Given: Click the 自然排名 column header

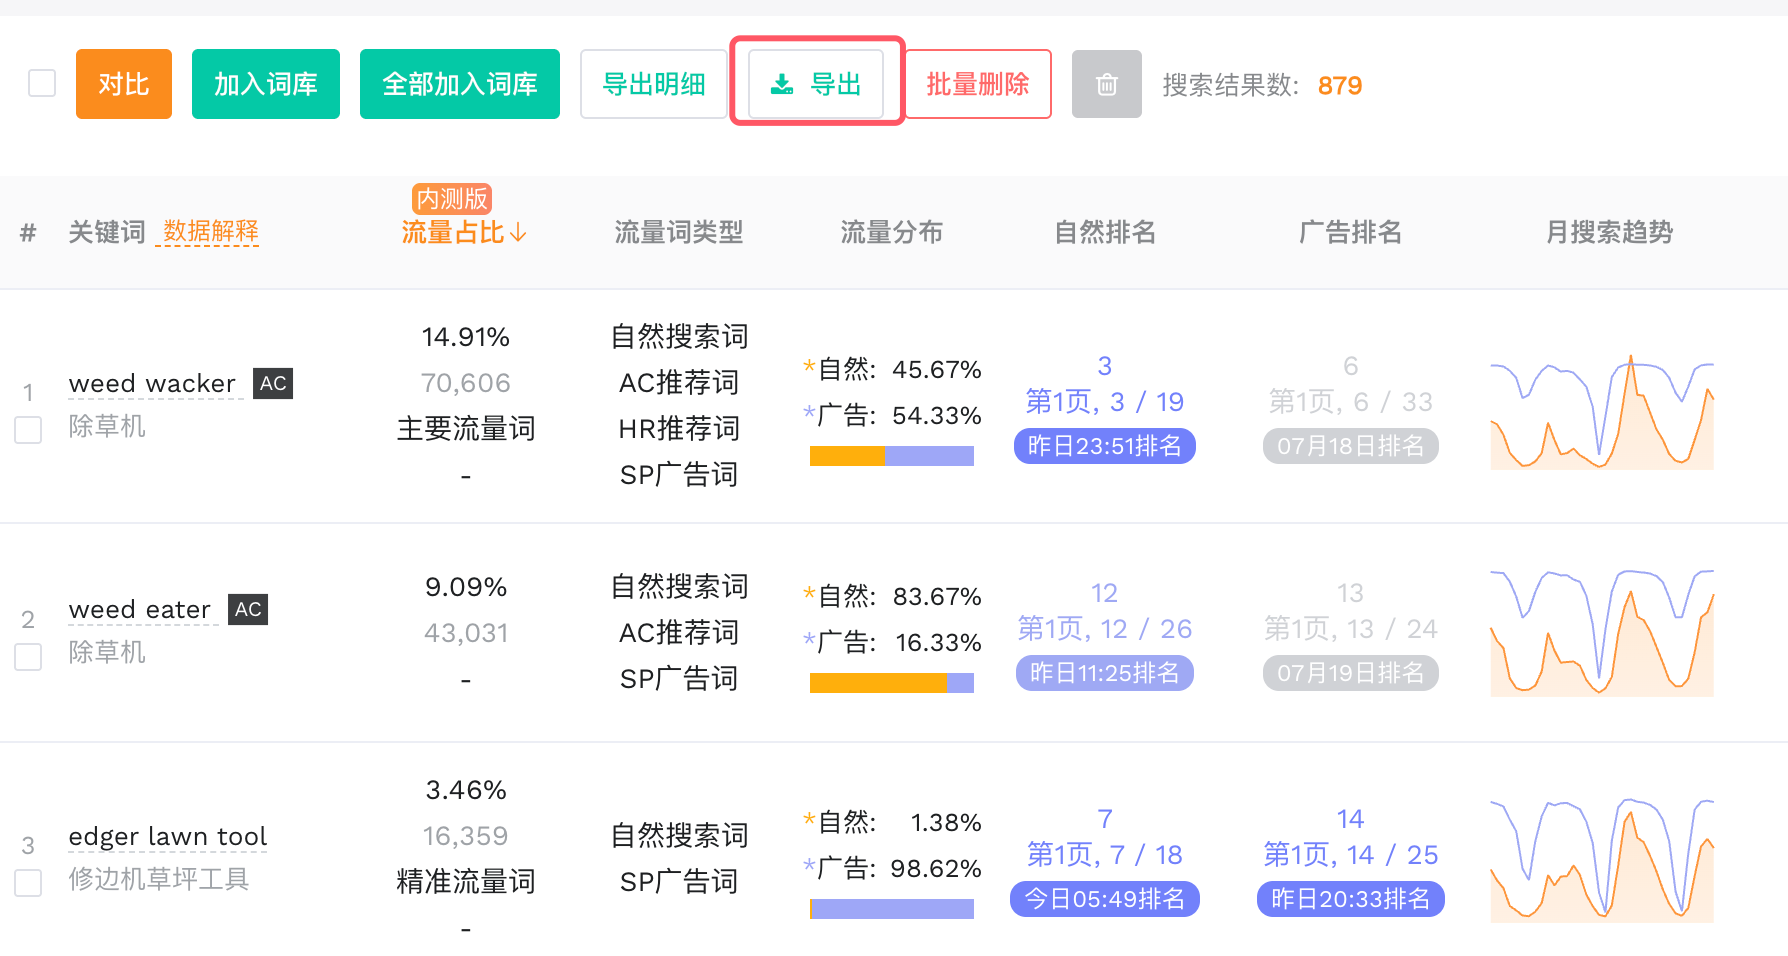Looking at the screenshot, I should tap(1105, 233).
